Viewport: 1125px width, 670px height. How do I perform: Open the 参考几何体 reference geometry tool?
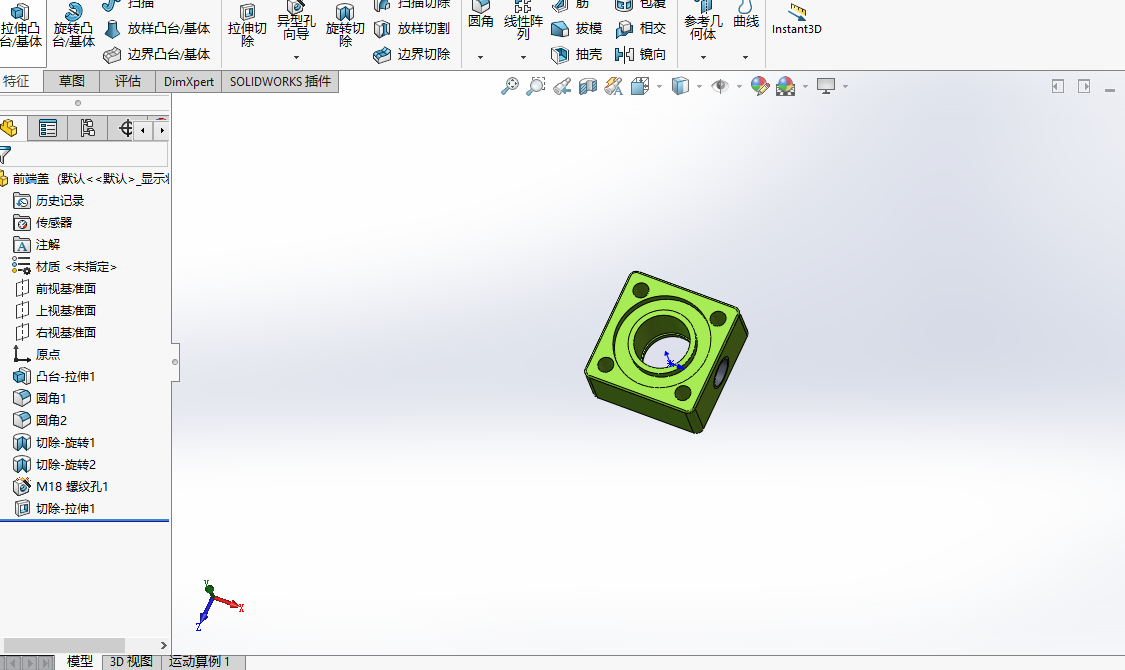[703, 22]
